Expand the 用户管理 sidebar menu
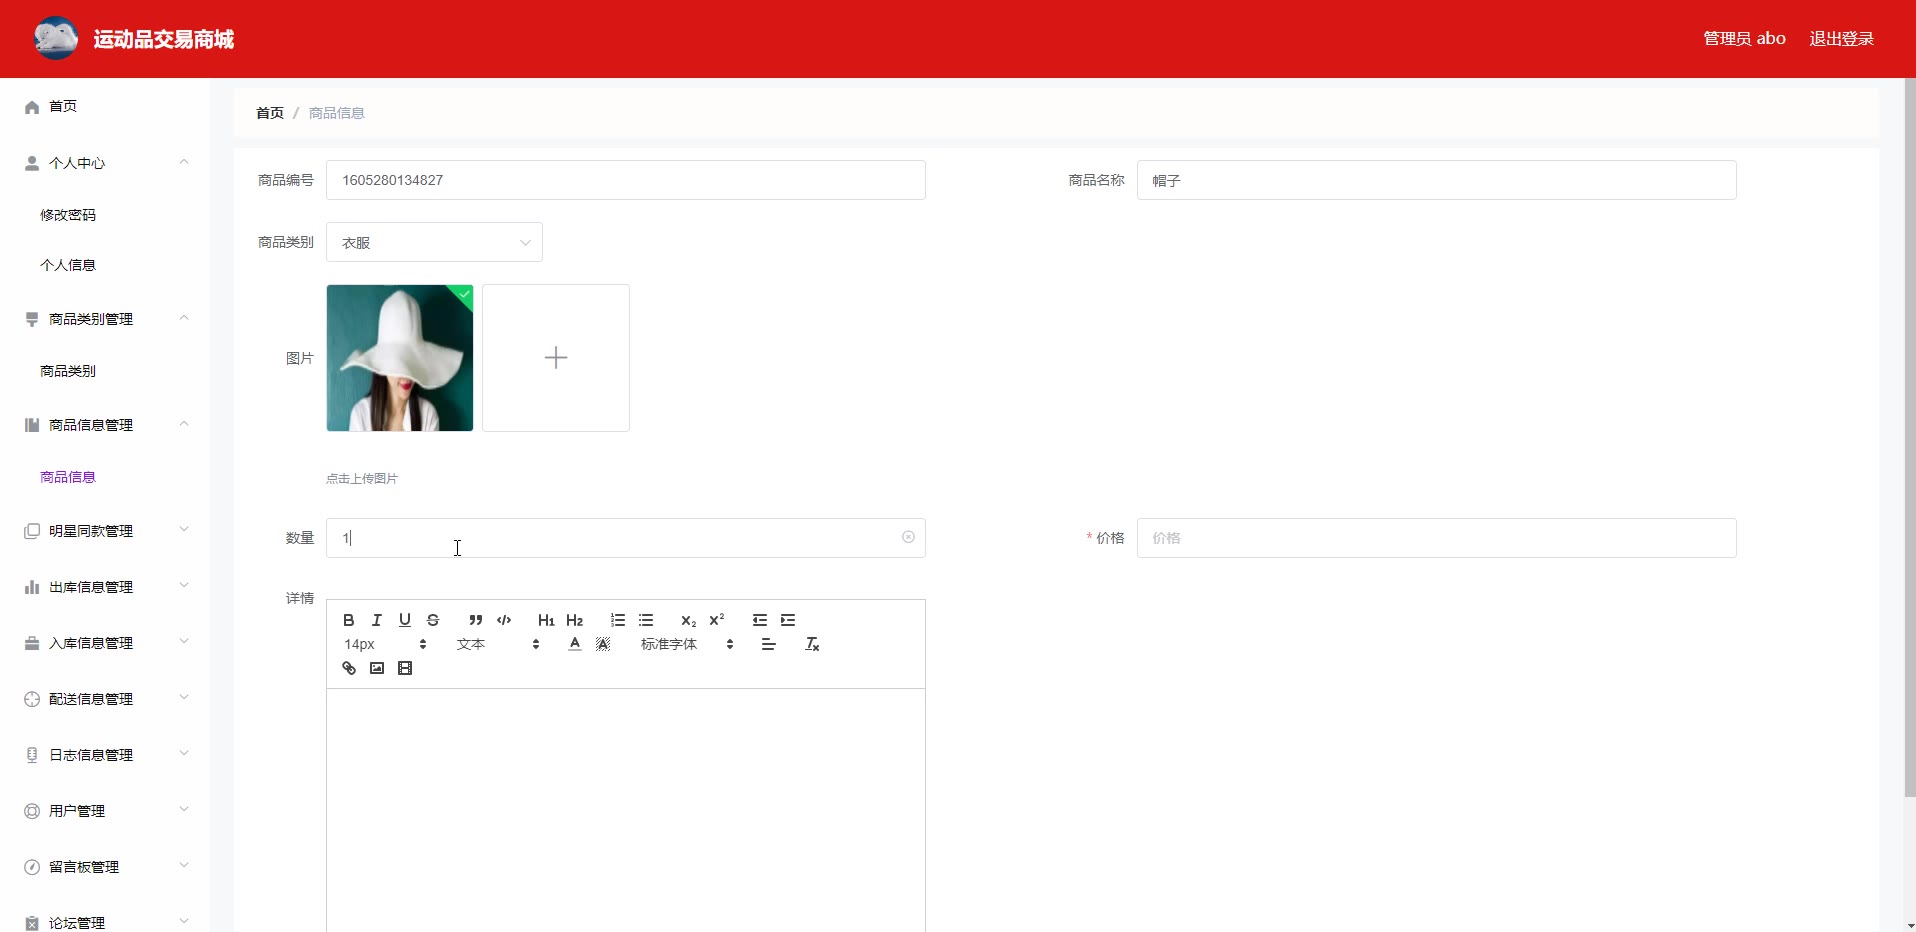This screenshot has height=932, width=1916. point(105,811)
